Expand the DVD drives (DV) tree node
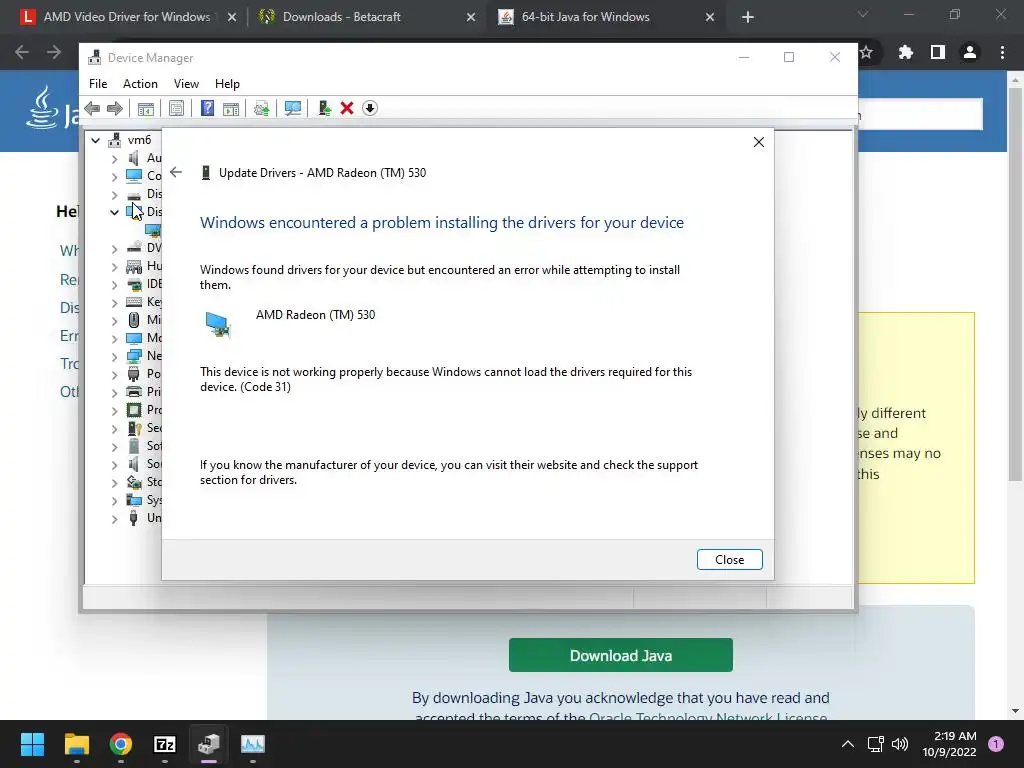 (114, 248)
